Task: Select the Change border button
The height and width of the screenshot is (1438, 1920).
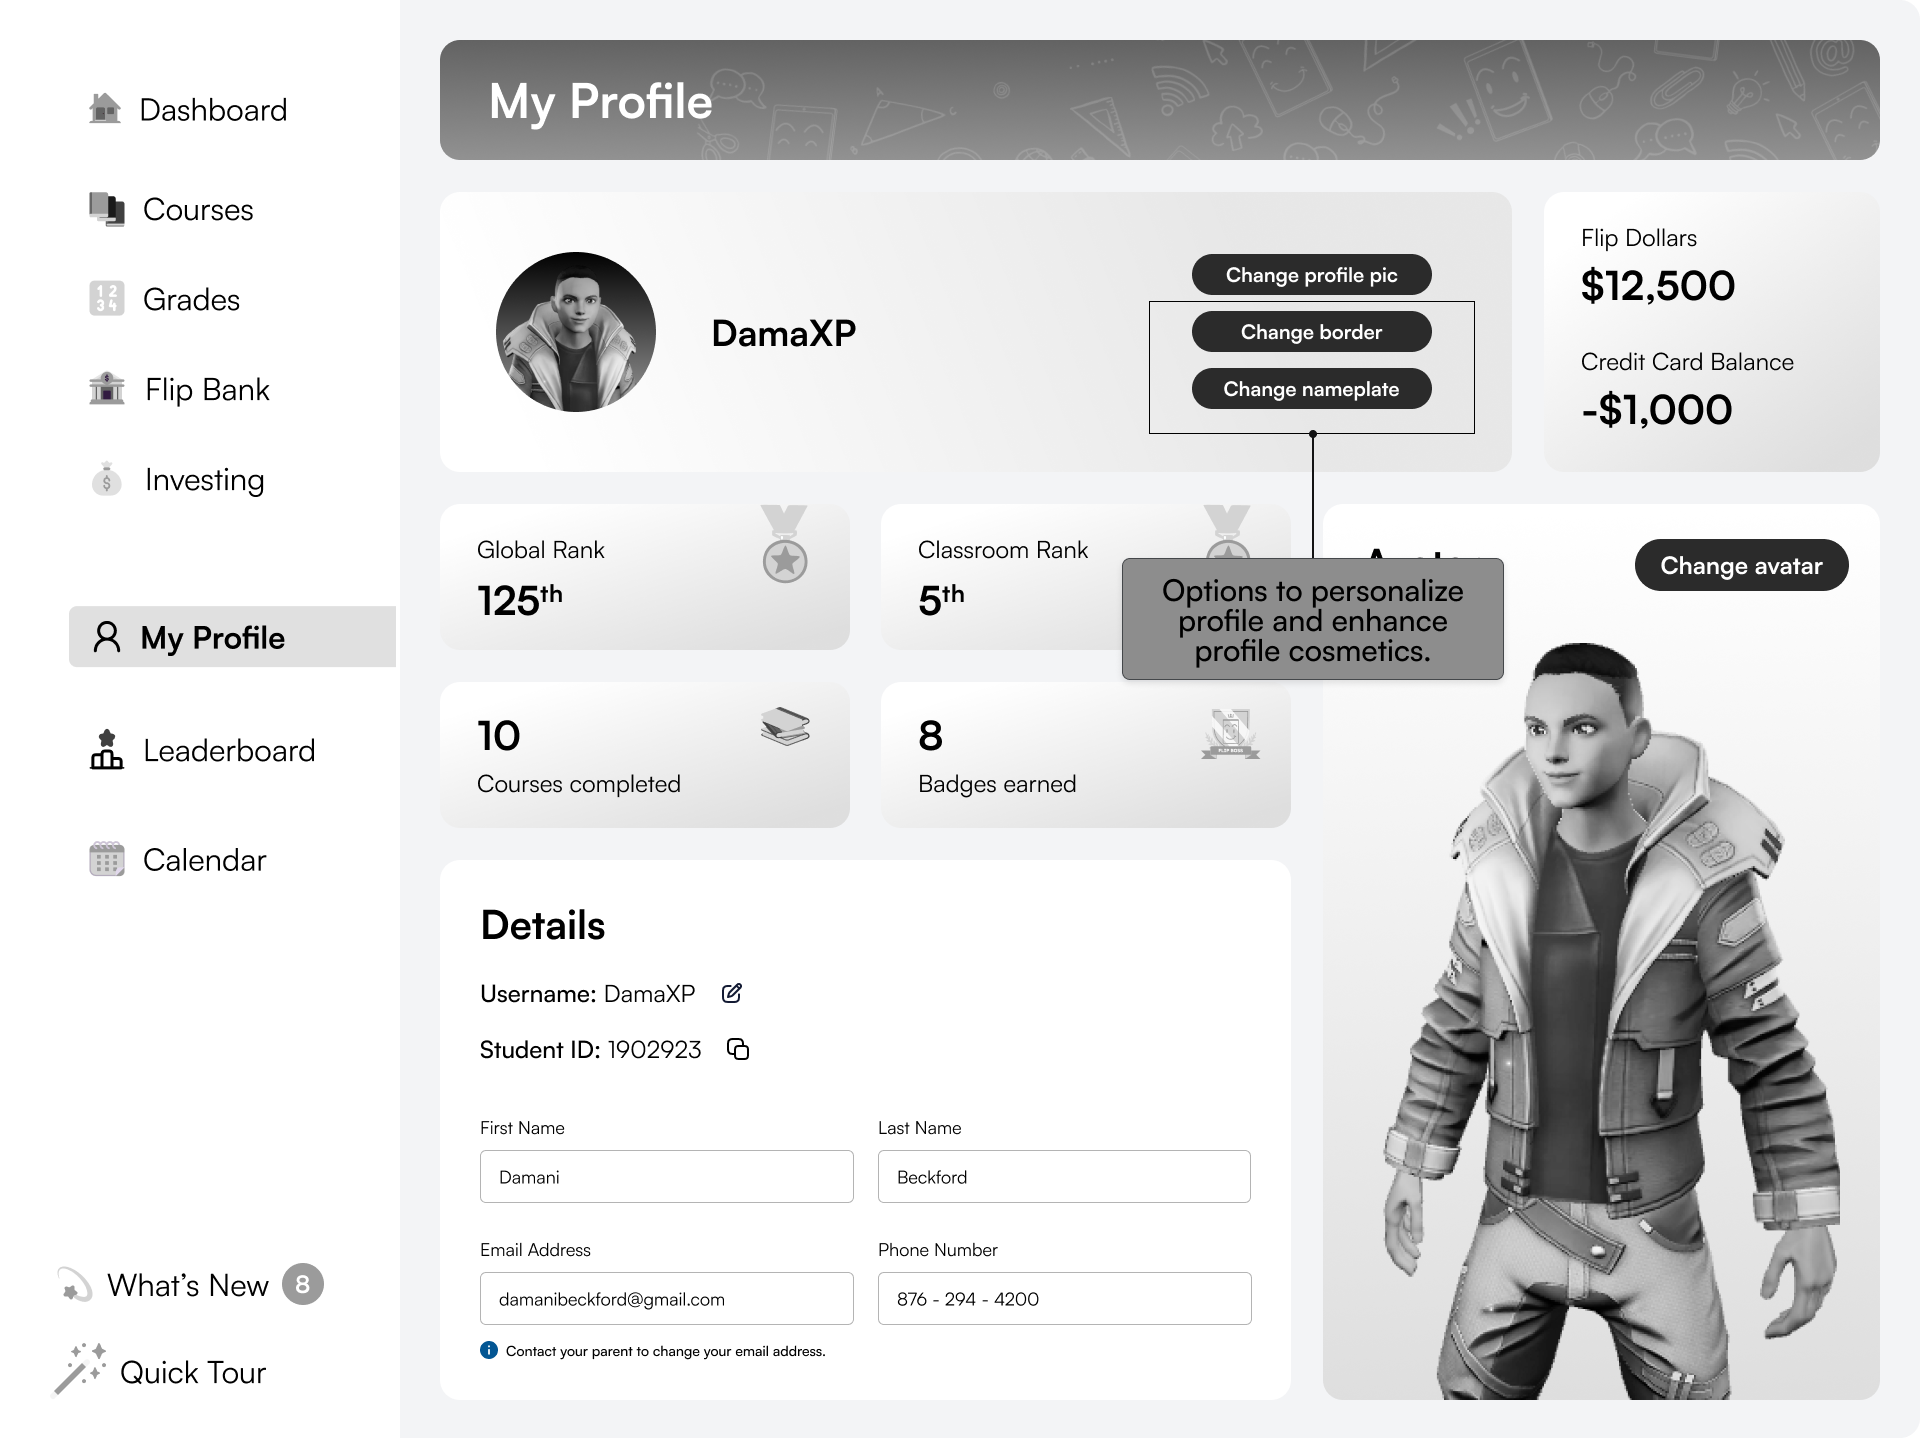Action: (1311, 332)
